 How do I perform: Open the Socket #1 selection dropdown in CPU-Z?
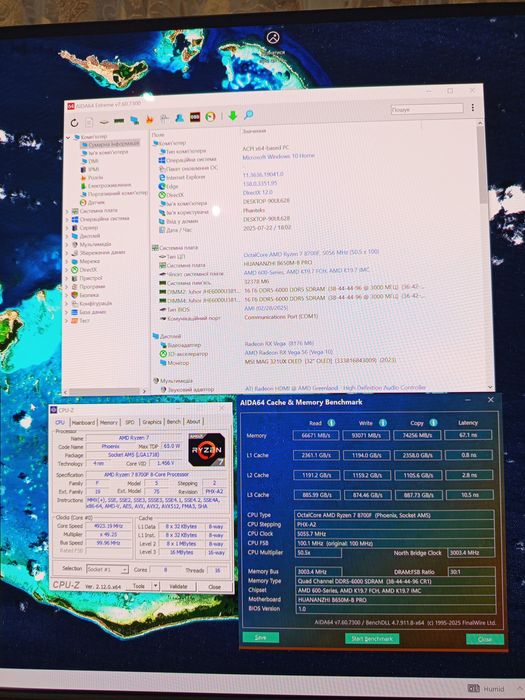pyautogui.click(x=107, y=570)
